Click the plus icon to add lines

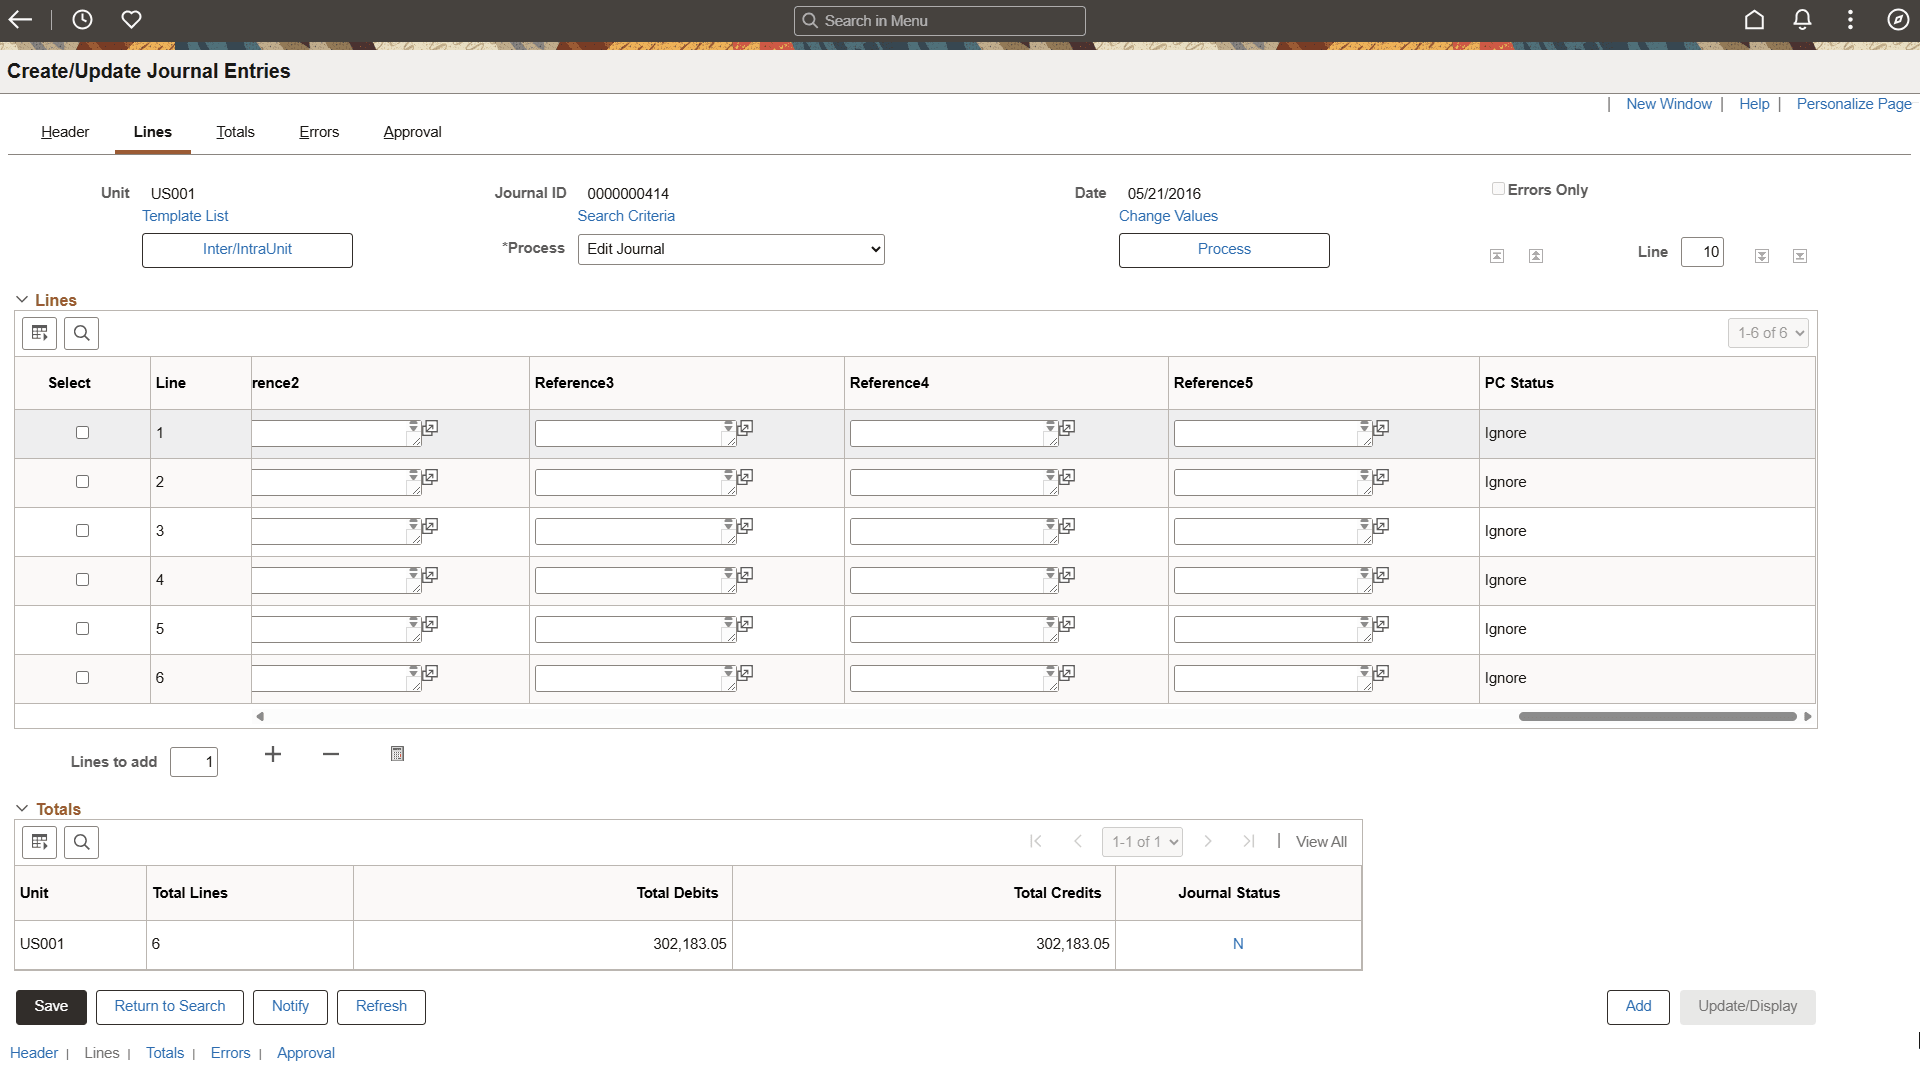click(273, 754)
